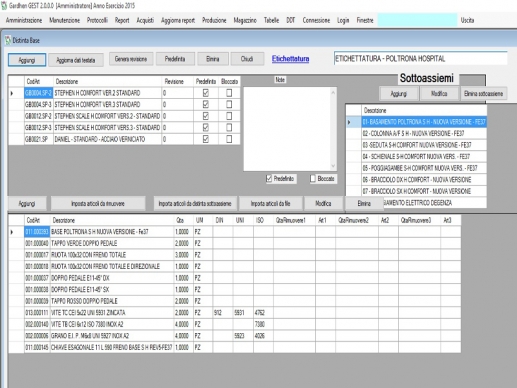Image resolution: width=517 pixels, height=388 pixels.
Task: Open the Protocolli menu
Action: [97, 20]
